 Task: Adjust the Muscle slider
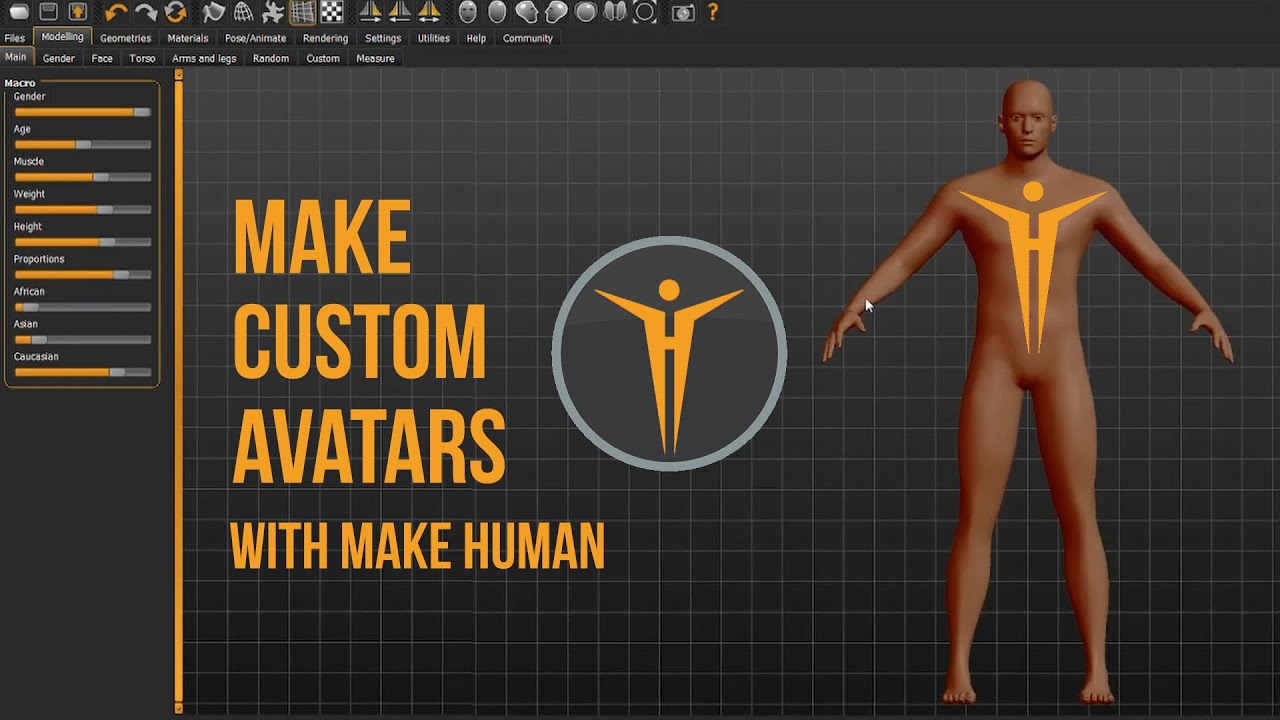[82, 177]
